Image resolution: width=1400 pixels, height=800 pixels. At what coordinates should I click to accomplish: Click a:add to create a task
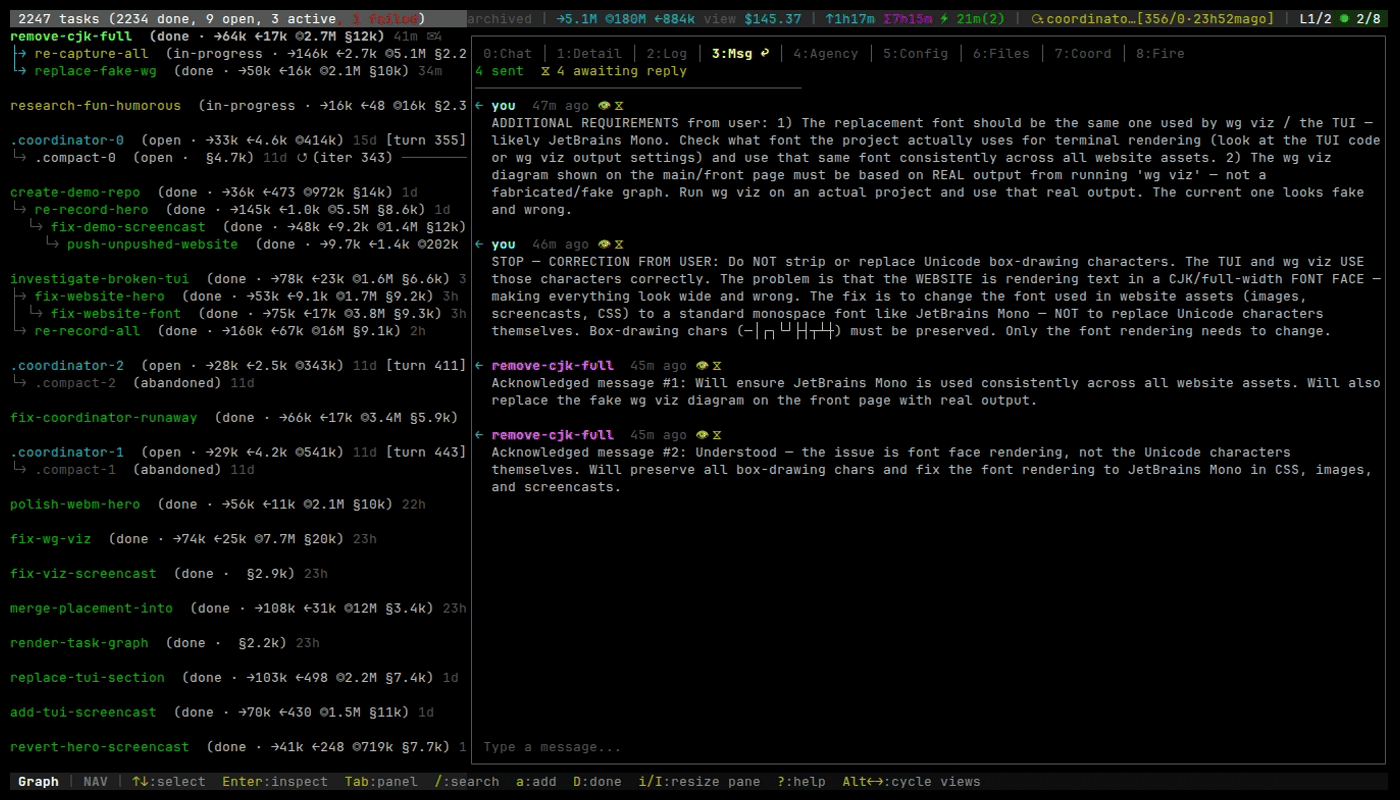[x=535, y=781]
